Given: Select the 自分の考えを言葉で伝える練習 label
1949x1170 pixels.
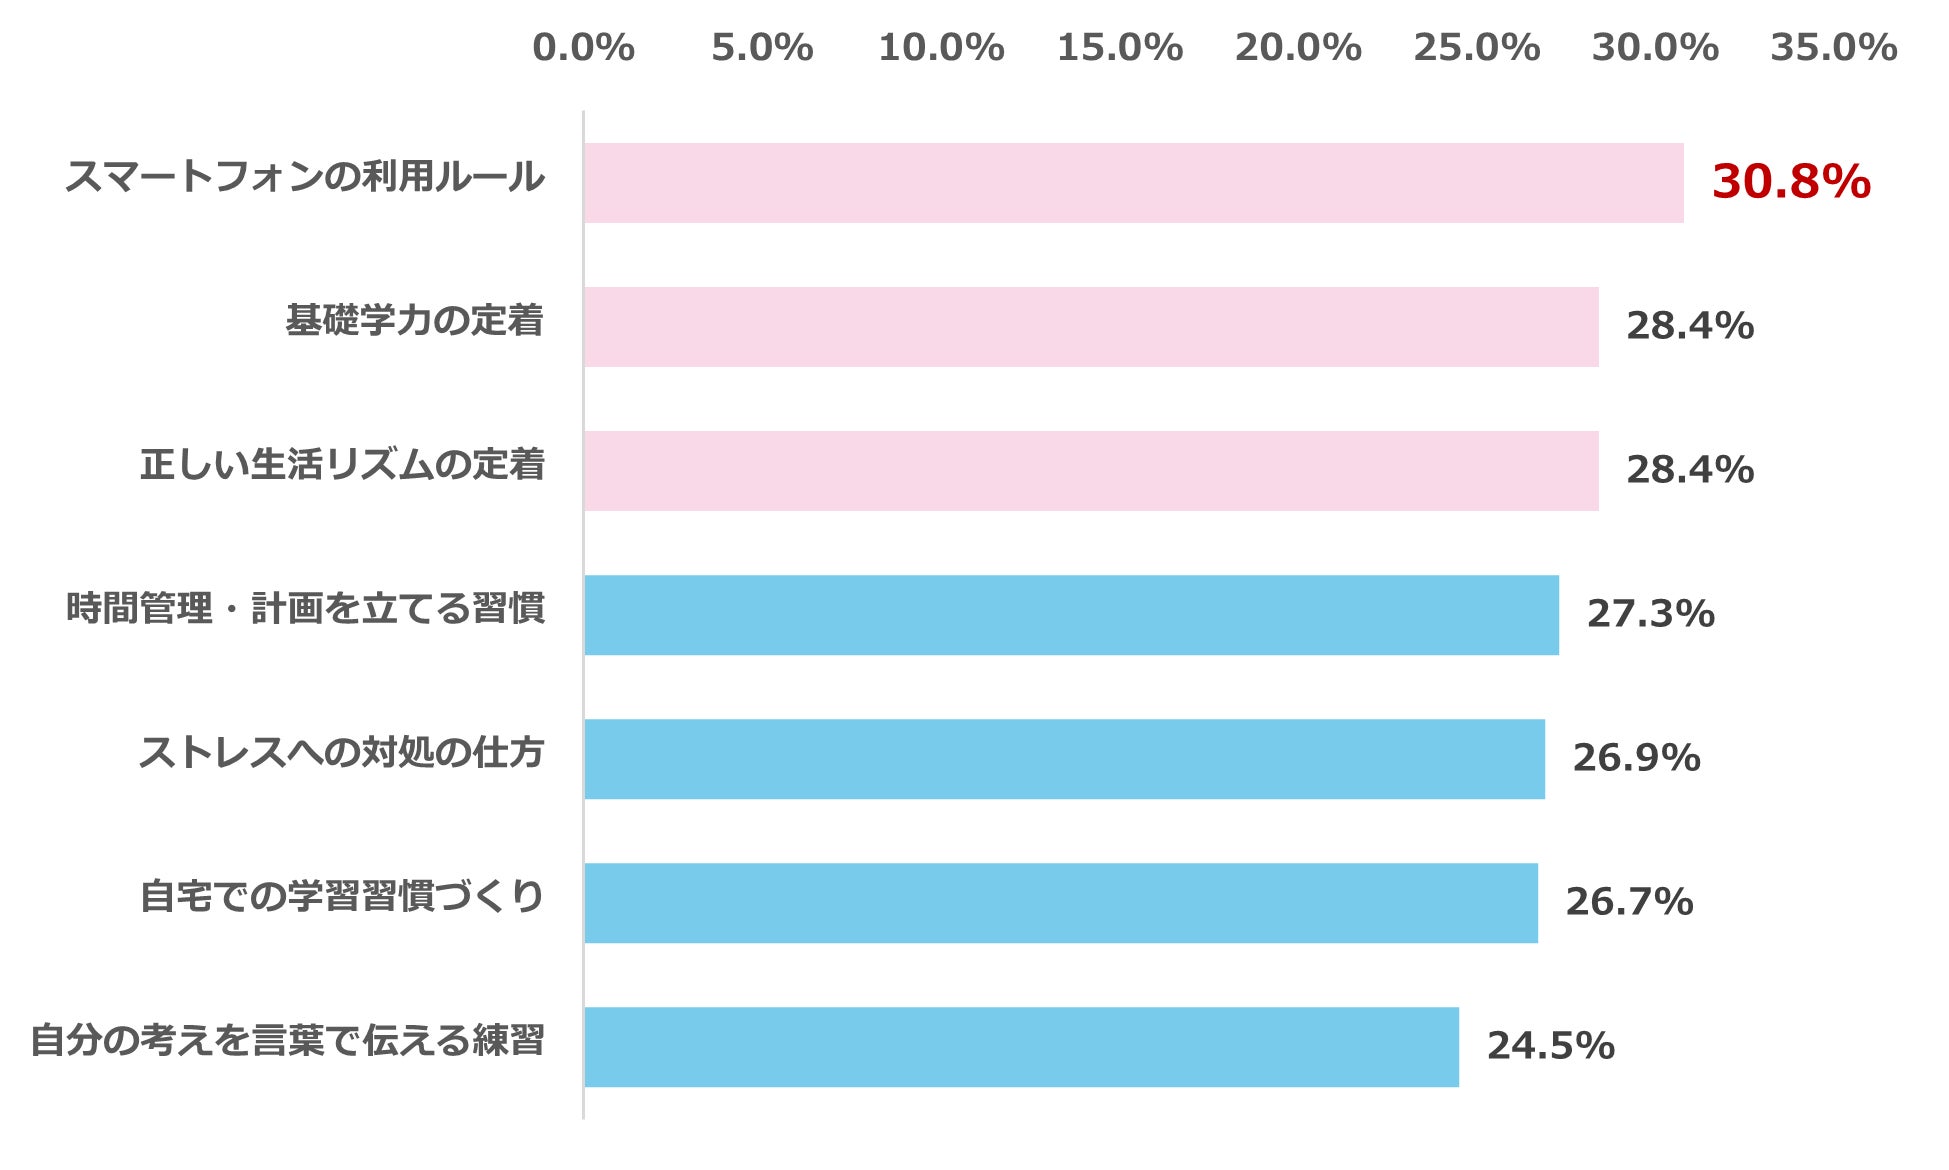Looking at the screenshot, I should 288,1041.
